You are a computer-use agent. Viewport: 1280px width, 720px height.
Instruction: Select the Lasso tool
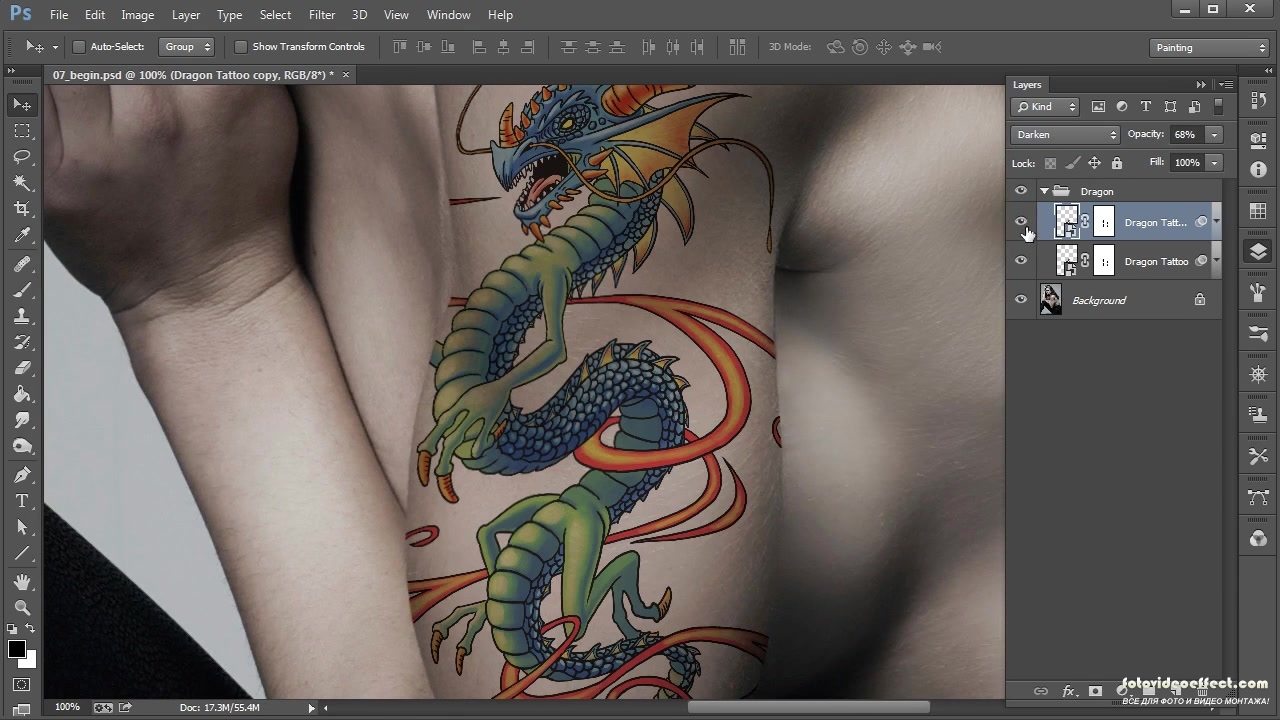coord(22,157)
